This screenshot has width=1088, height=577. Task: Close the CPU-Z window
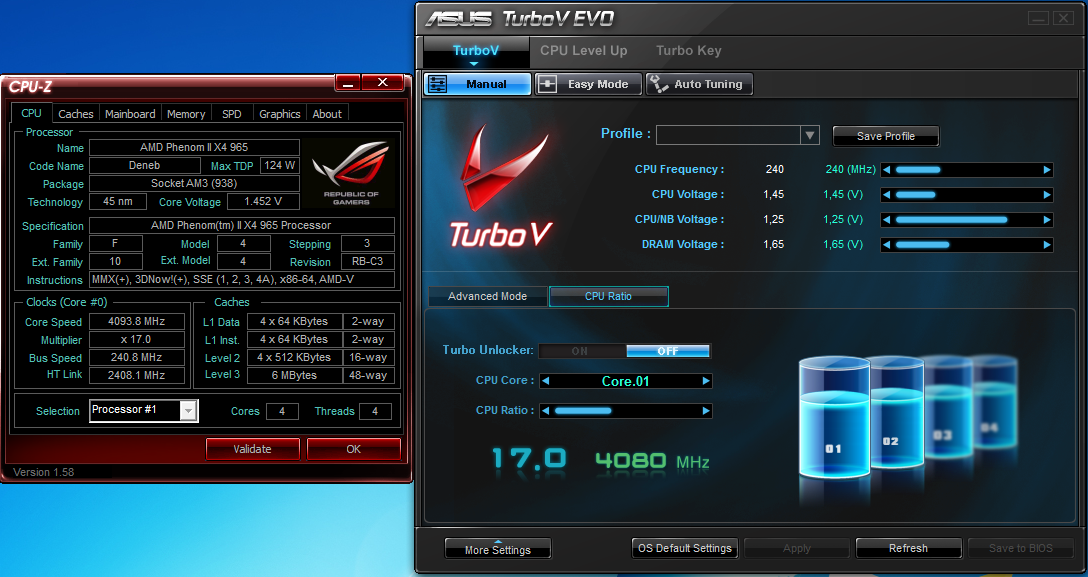coord(382,83)
